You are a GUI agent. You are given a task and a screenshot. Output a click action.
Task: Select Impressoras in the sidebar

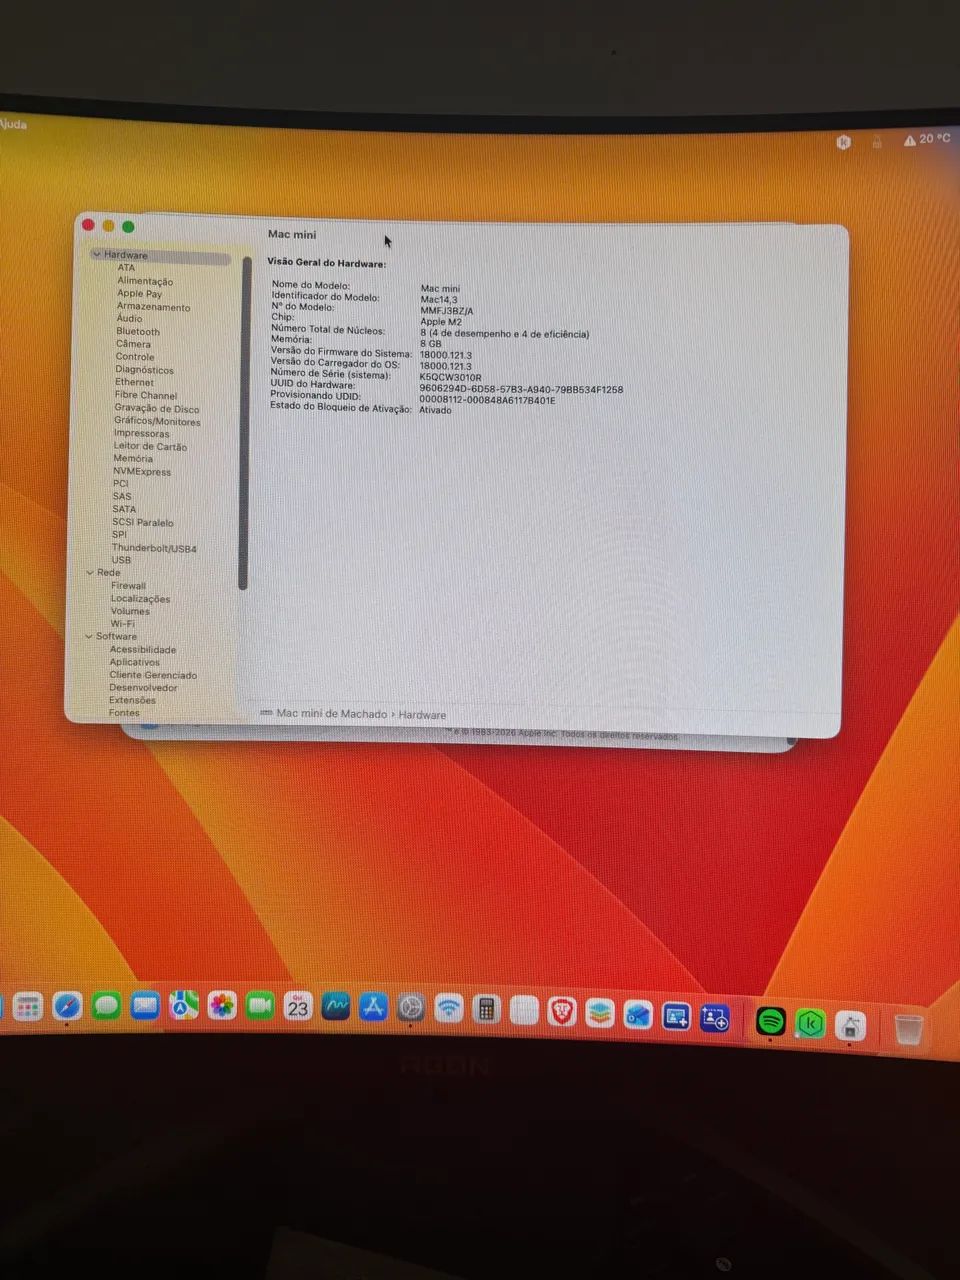141,434
